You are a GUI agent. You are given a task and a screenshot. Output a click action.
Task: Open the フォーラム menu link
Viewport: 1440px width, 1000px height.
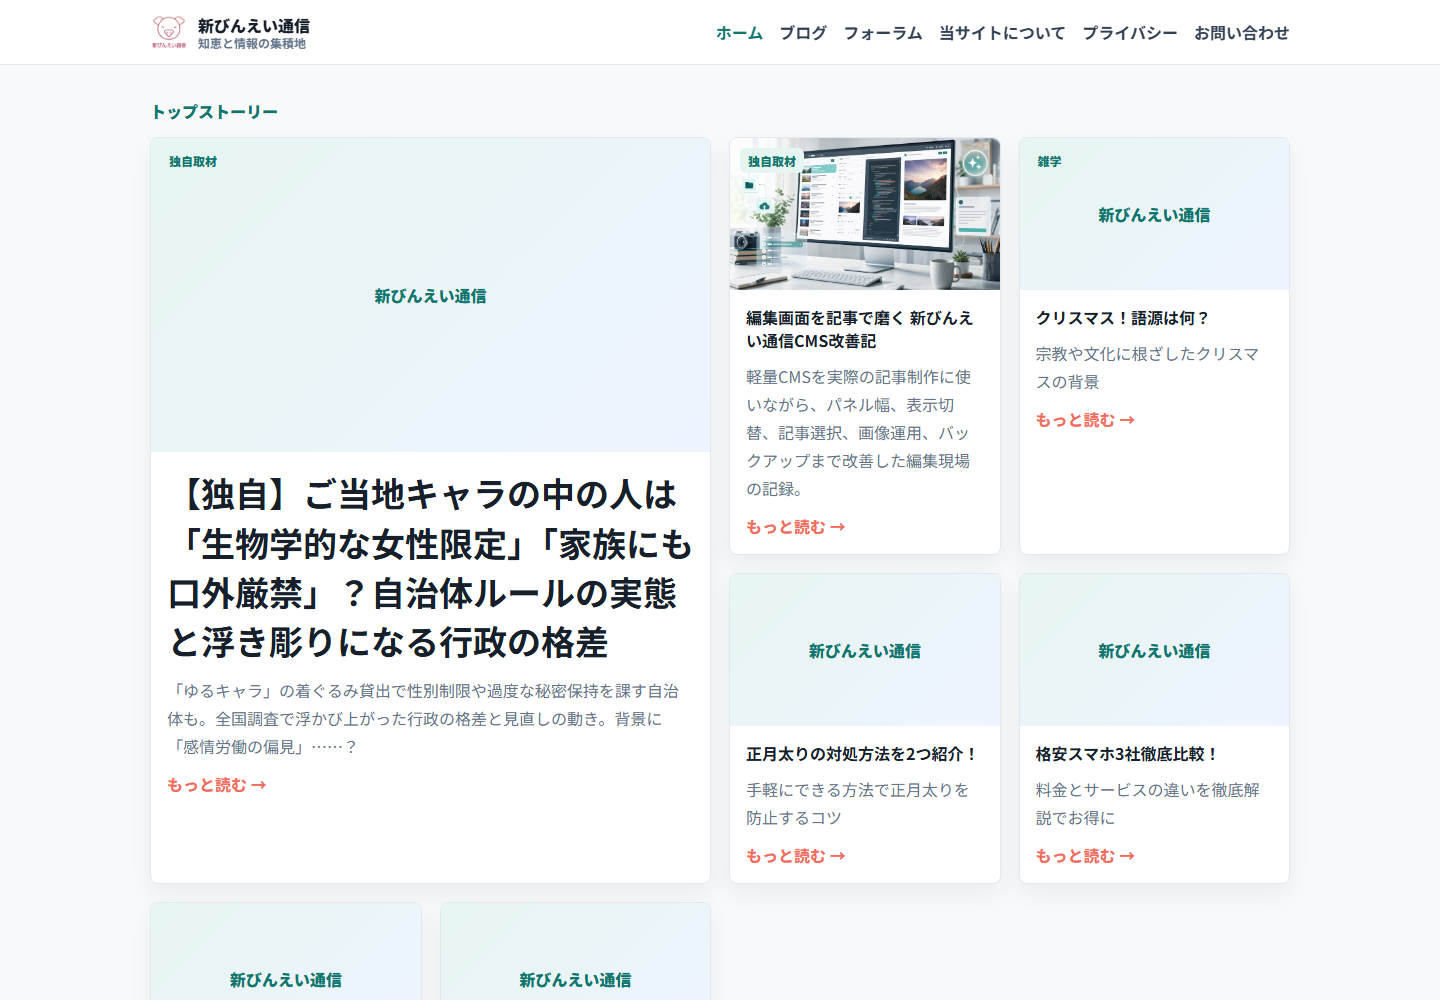883,33
